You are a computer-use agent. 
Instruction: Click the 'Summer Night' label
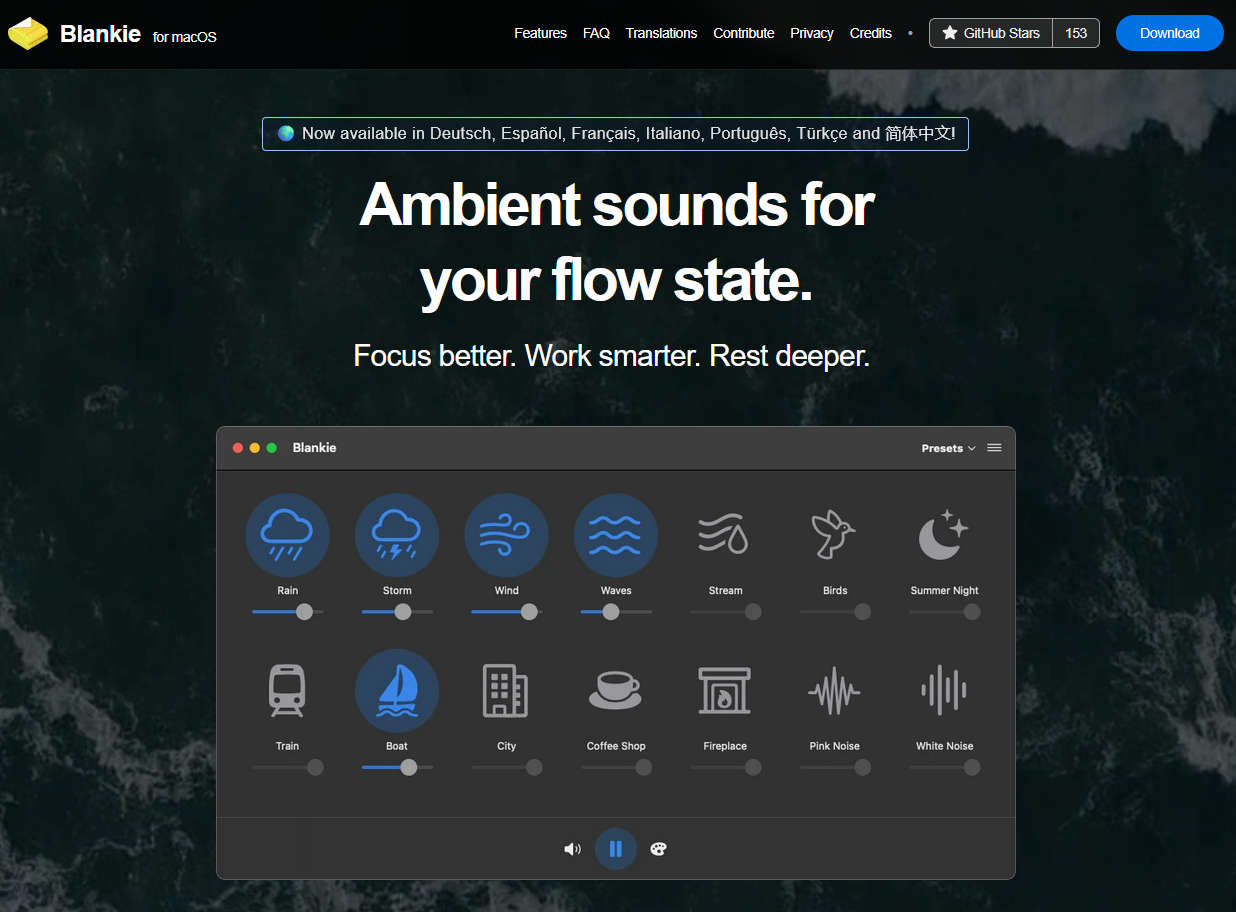944,590
